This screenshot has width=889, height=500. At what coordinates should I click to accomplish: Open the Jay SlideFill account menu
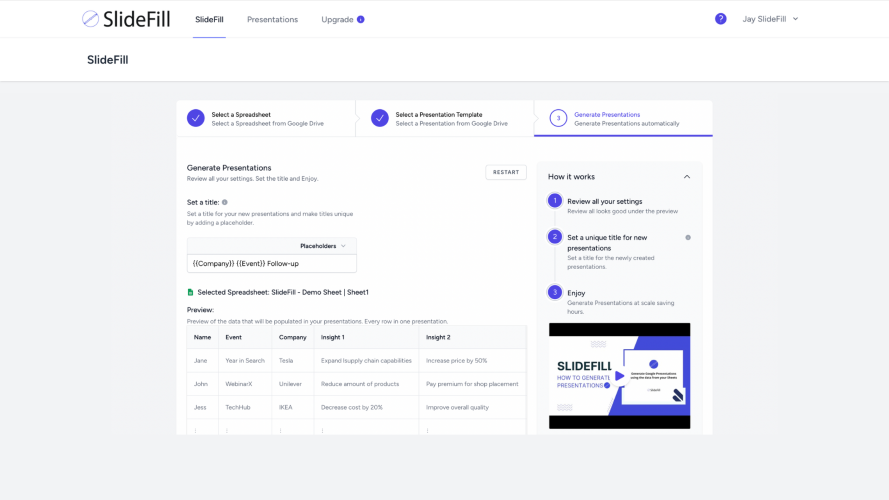(771, 19)
